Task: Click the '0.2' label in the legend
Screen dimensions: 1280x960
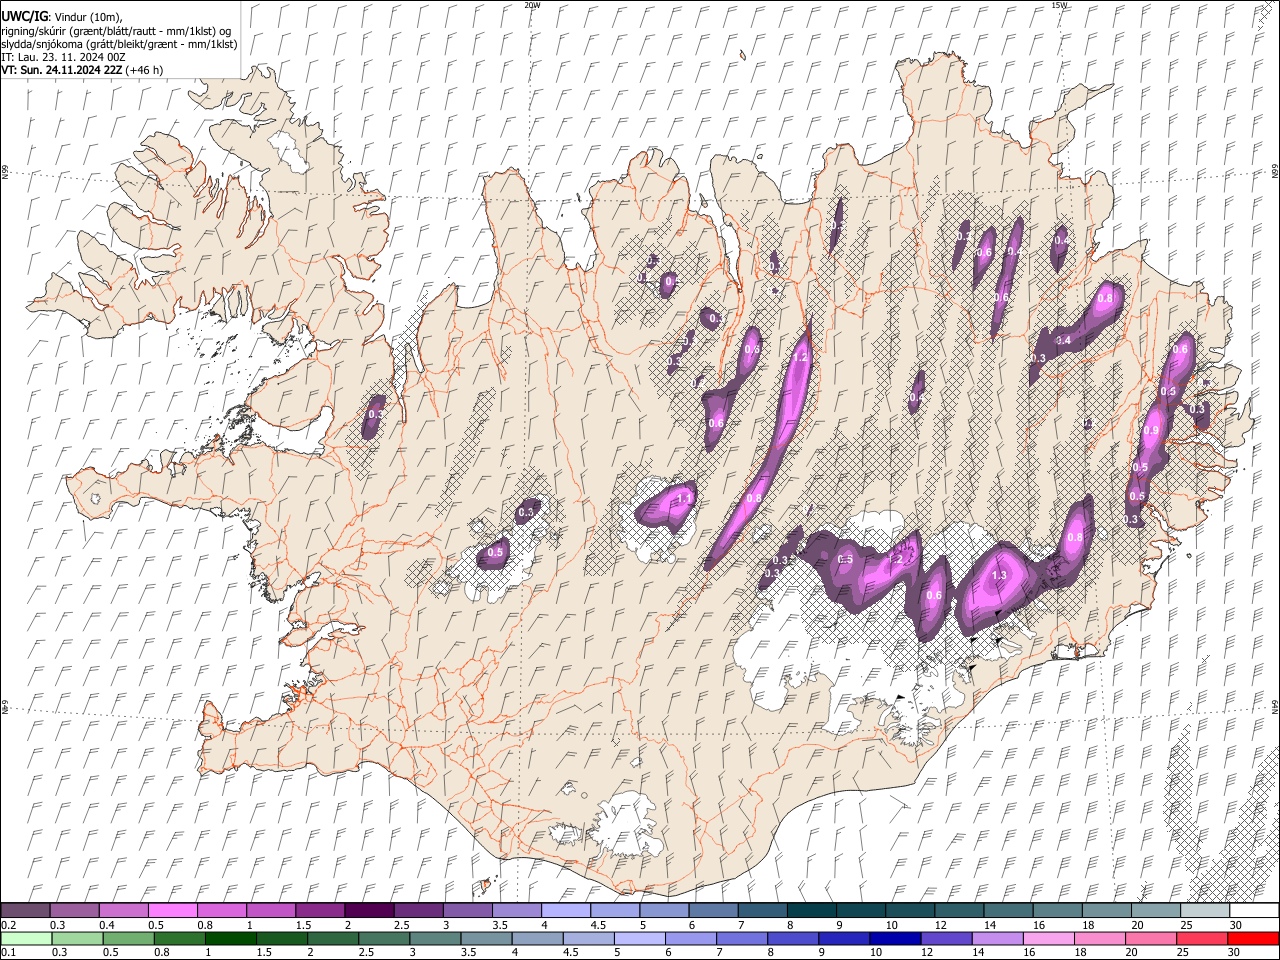Action: coord(9,925)
